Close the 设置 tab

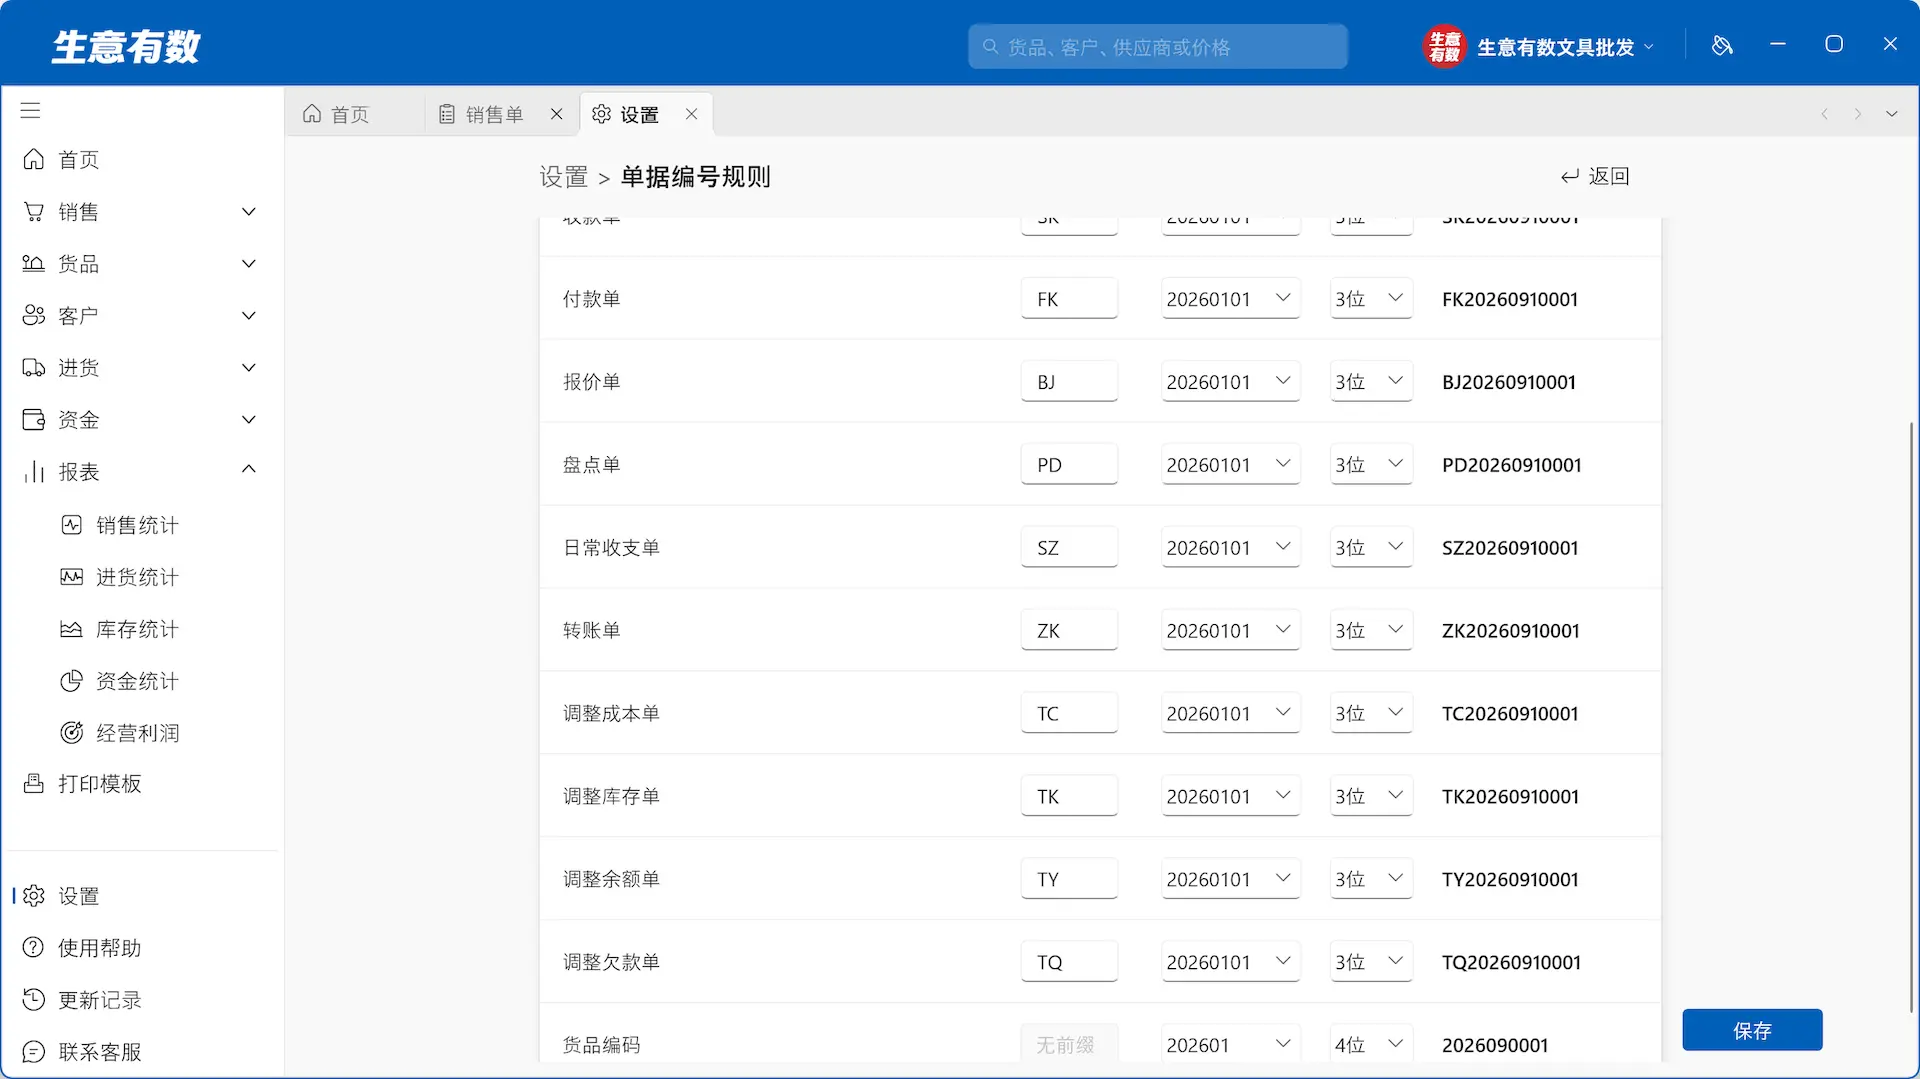pos(691,114)
